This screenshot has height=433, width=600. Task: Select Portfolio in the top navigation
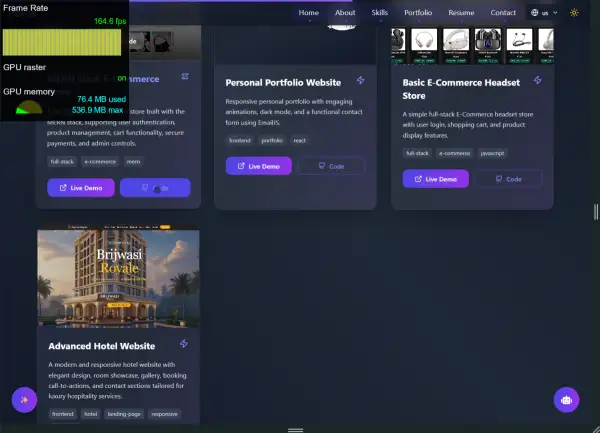click(x=418, y=13)
